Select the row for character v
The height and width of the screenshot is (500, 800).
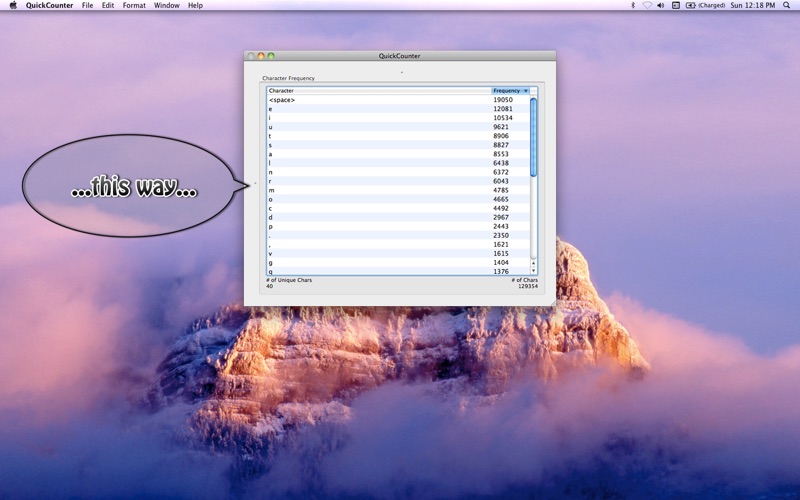tap(398, 254)
